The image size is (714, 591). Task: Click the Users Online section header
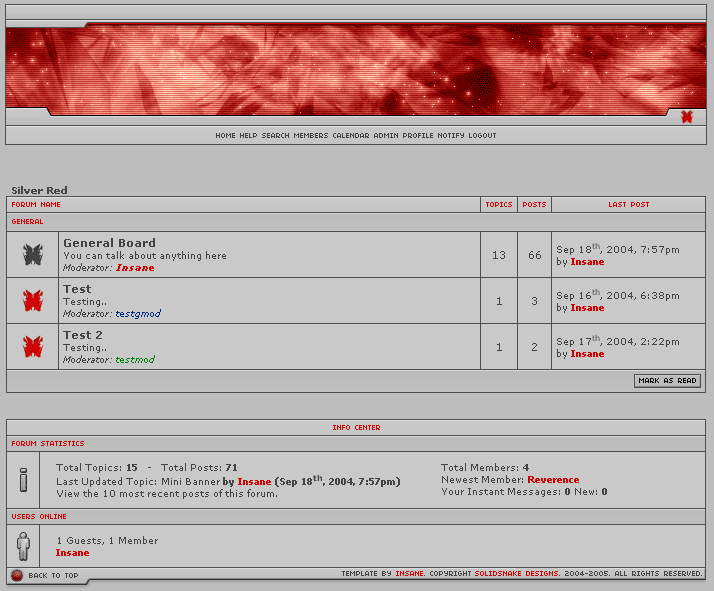39,517
